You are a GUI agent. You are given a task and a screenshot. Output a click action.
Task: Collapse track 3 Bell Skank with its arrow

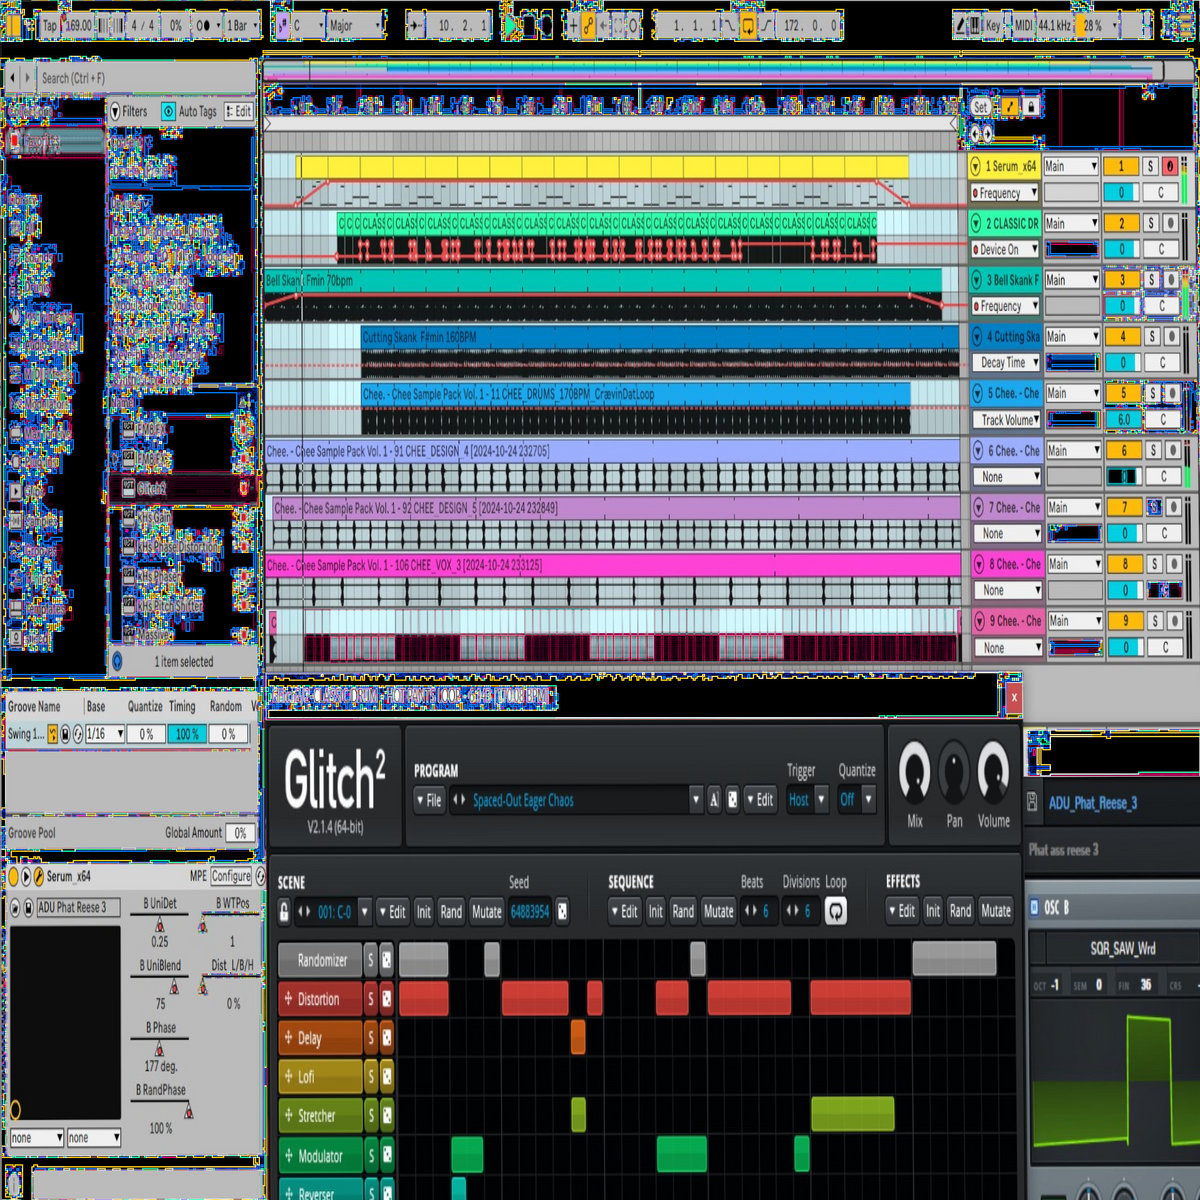(977, 280)
